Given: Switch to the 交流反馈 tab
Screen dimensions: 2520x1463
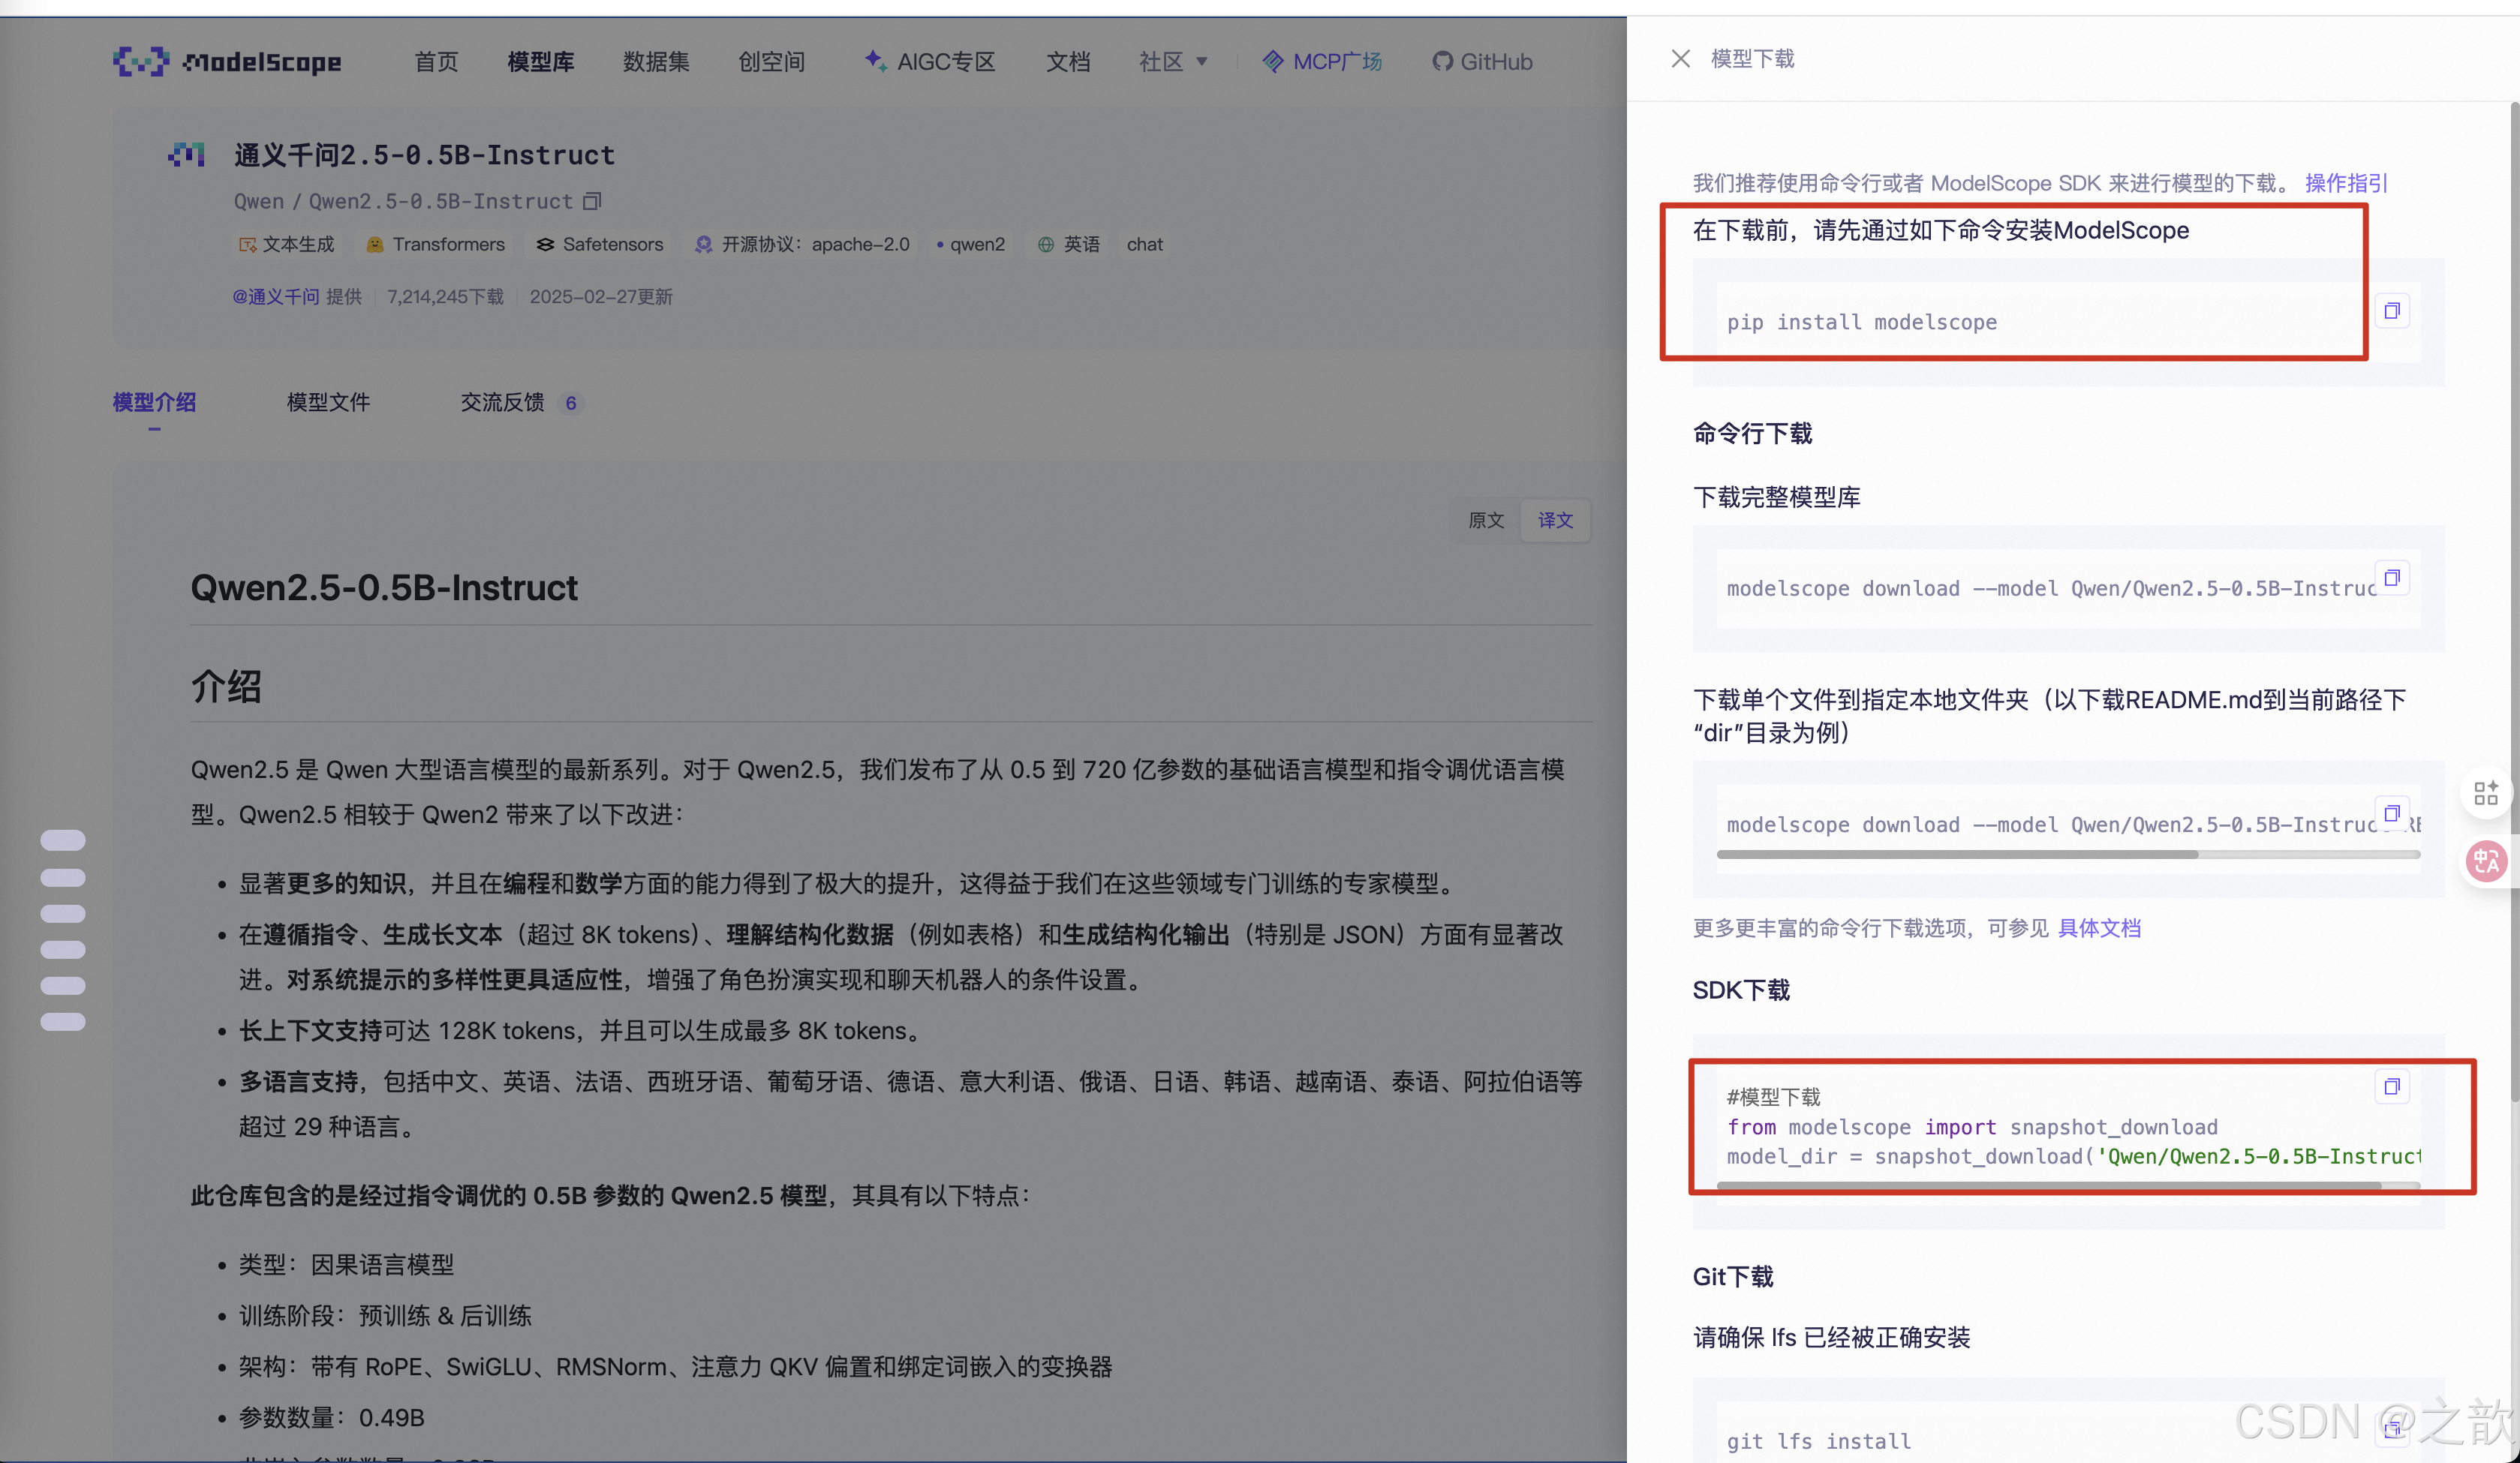Looking at the screenshot, I should (521, 402).
